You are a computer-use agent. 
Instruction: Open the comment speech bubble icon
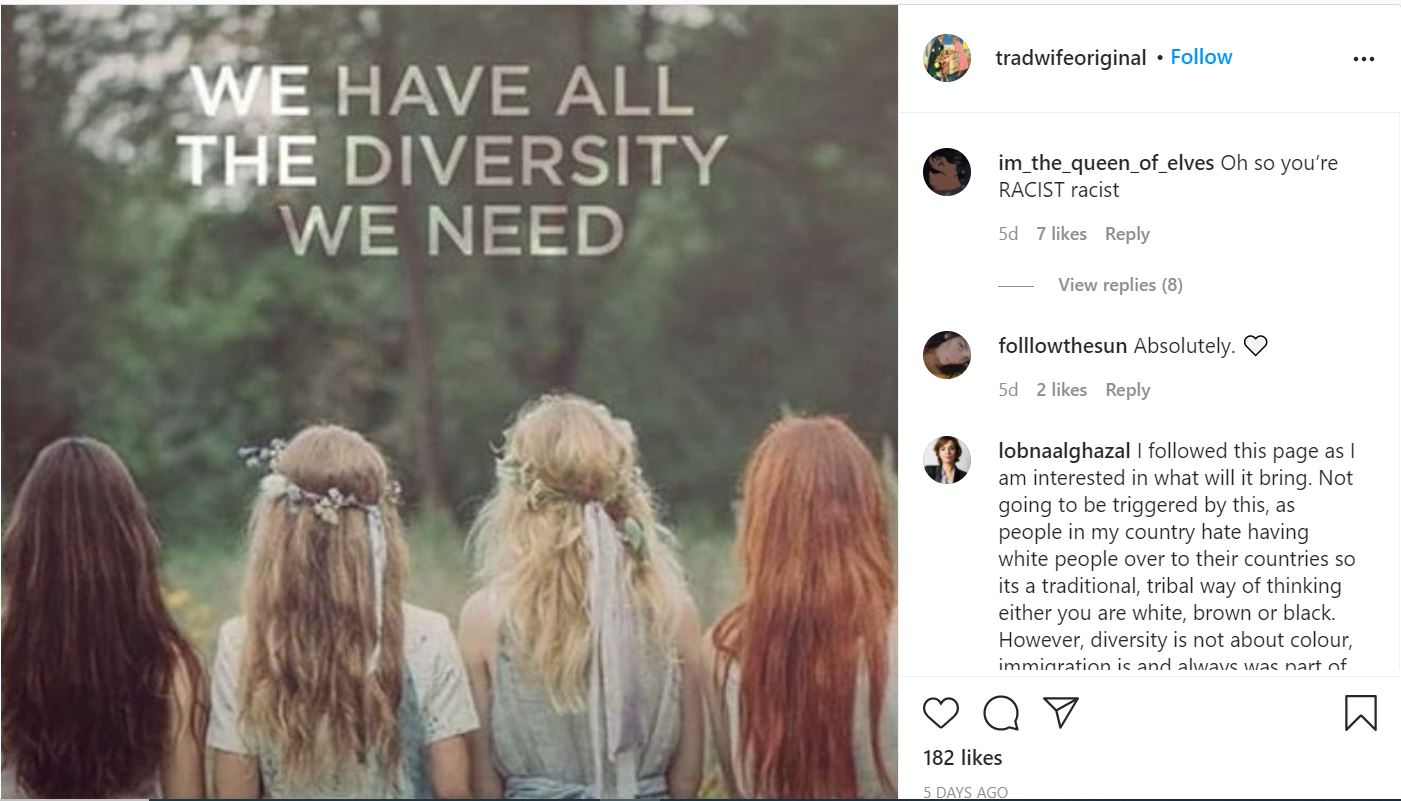pyautogui.click(x=1001, y=713)
